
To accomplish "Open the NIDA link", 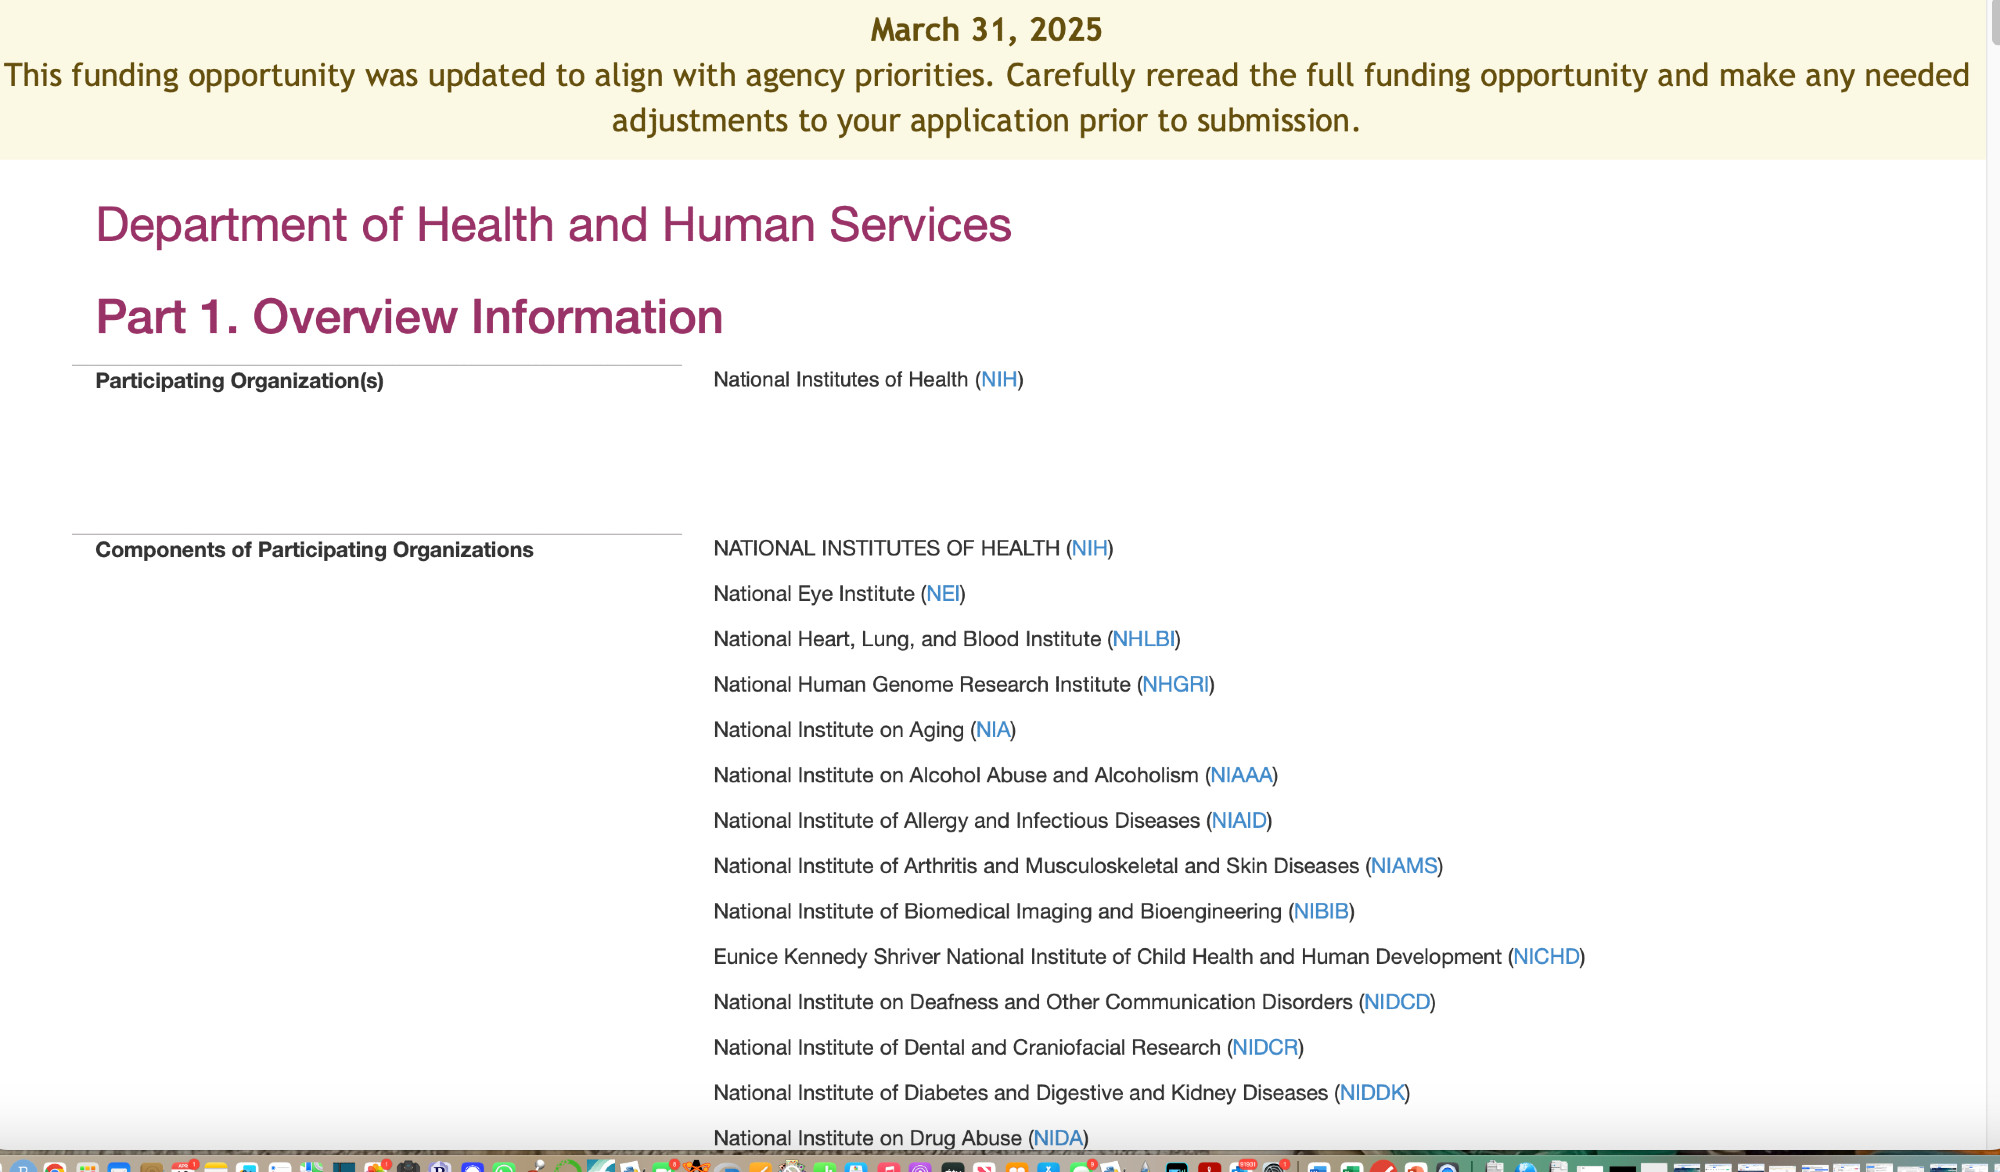I will pos(1058,1138).
